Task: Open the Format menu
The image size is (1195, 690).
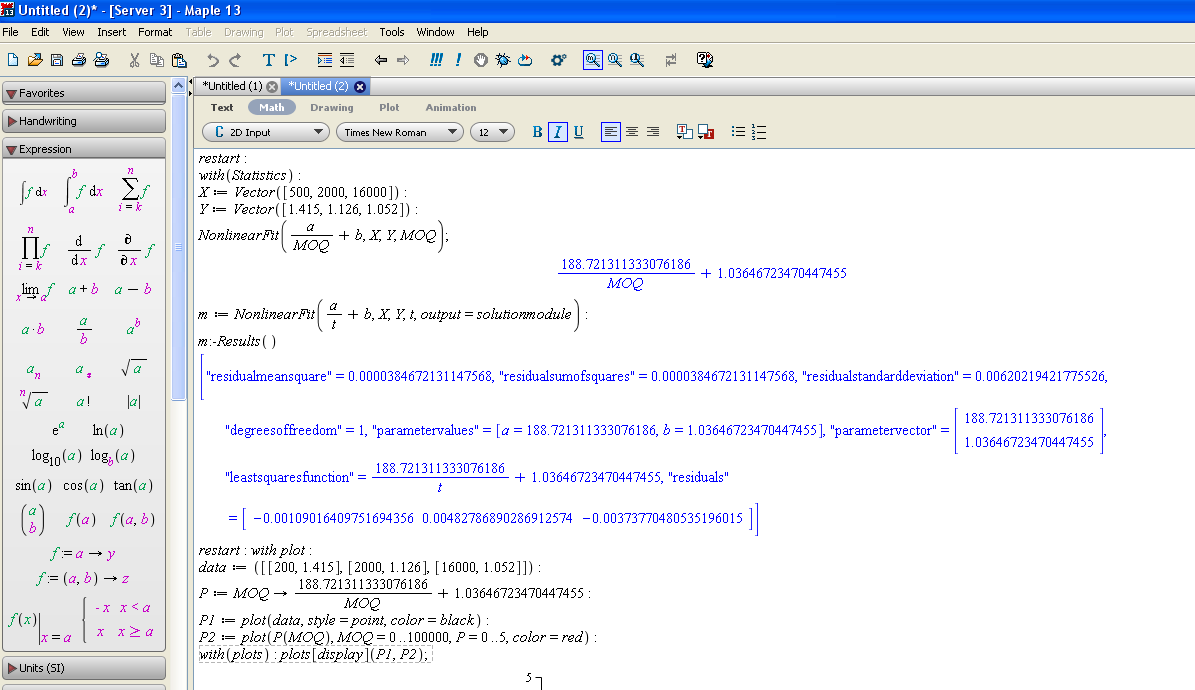Action: (155, 32)
